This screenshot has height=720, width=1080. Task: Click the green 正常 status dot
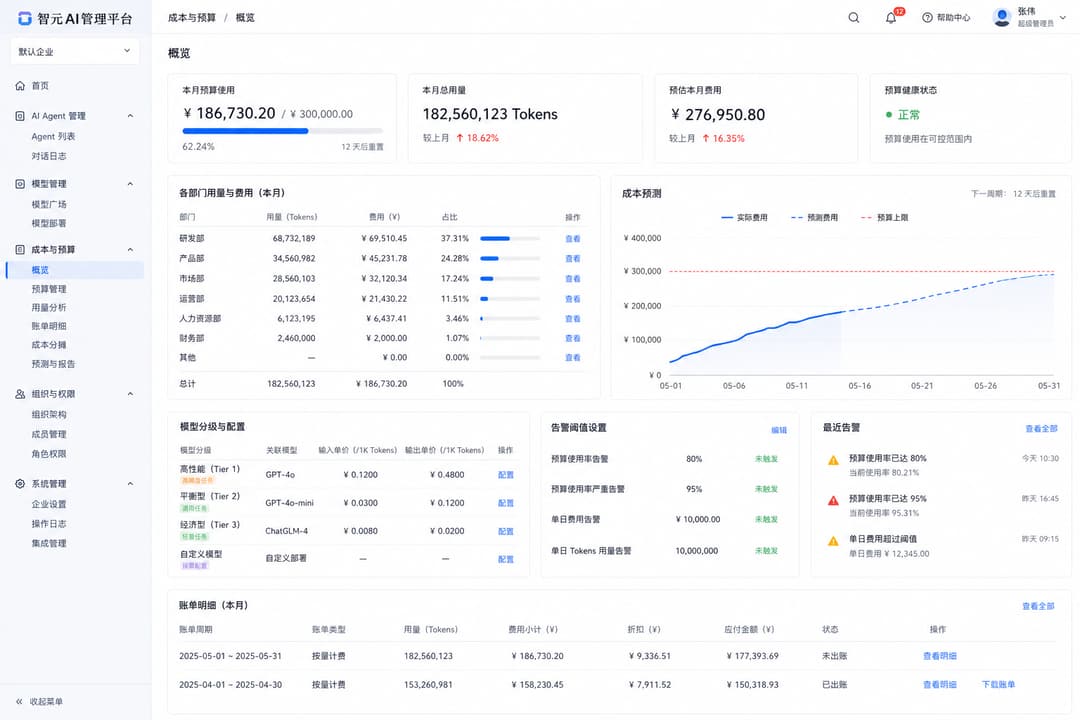click(889, 115)
